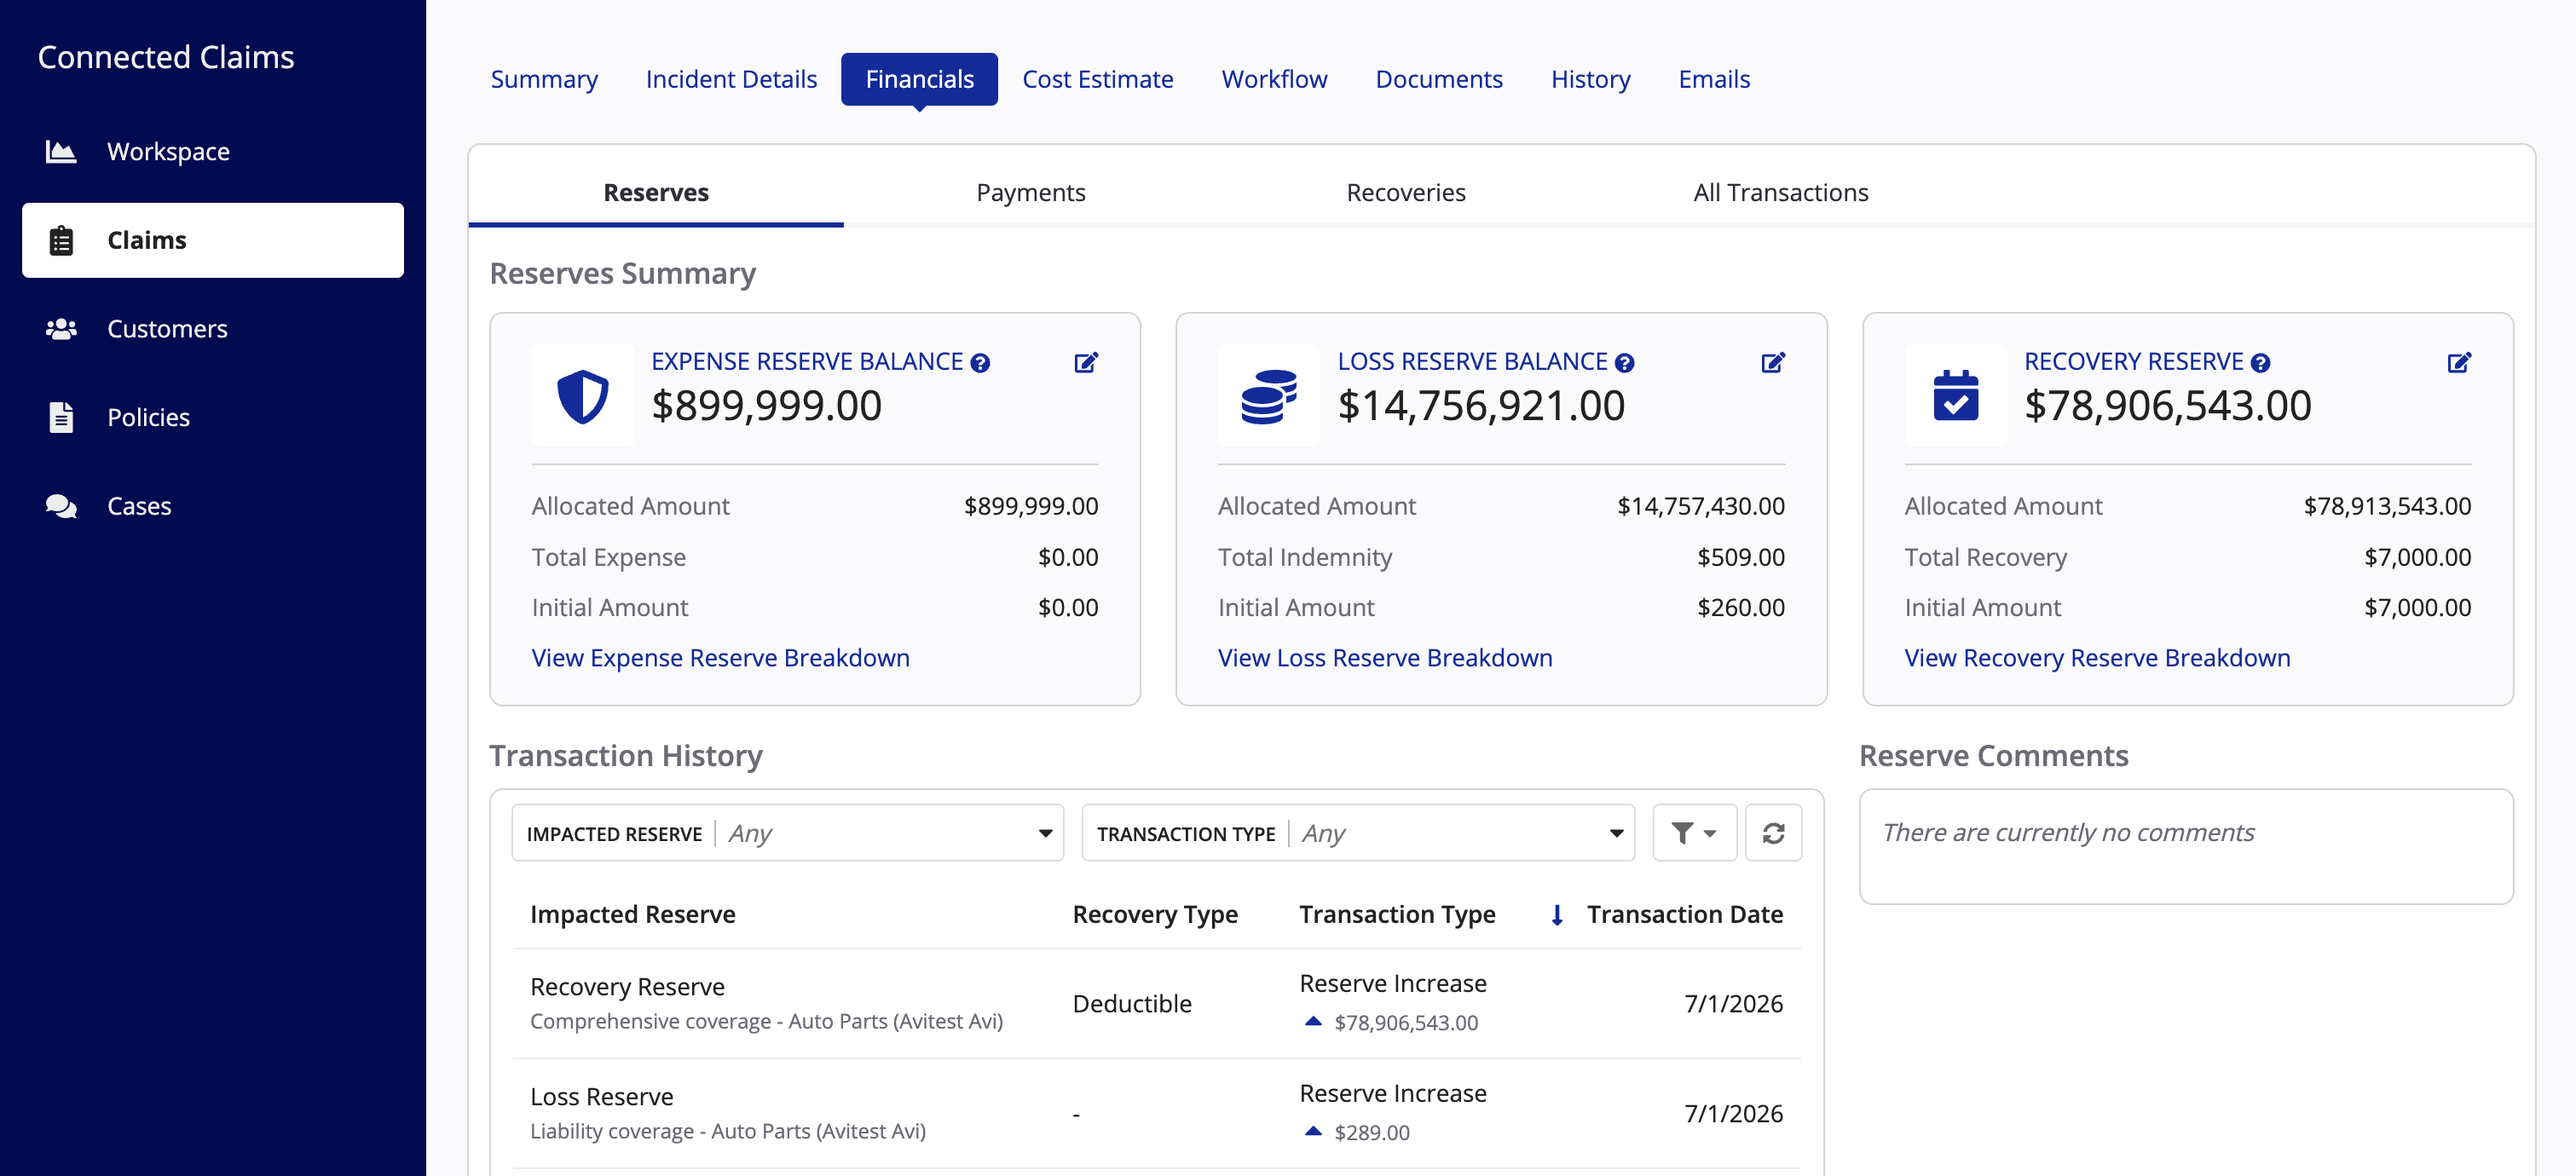View the All Transactions sub-tab
The width and height of the screenshot is (2576, 1176).
(1781, 192)
